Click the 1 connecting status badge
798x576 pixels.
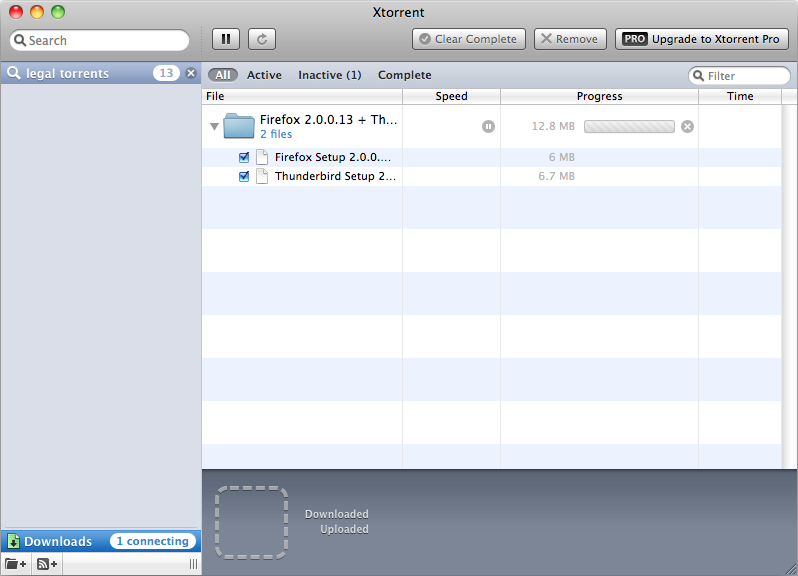pos(153,541)
